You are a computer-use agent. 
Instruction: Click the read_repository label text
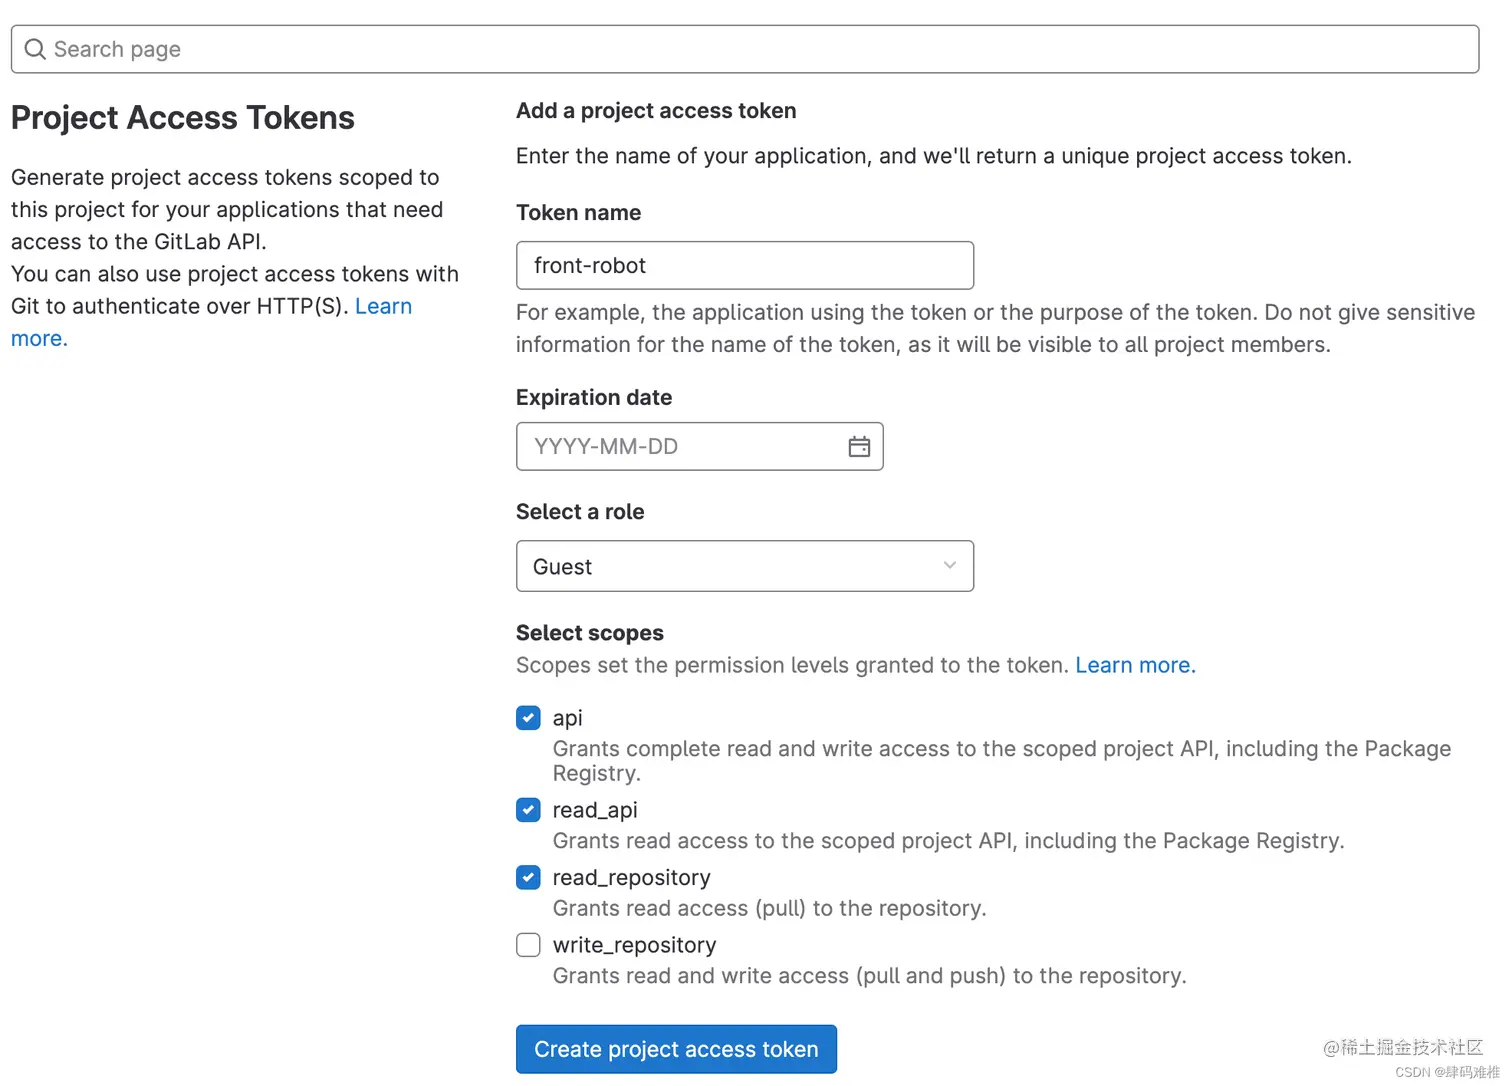631,877
